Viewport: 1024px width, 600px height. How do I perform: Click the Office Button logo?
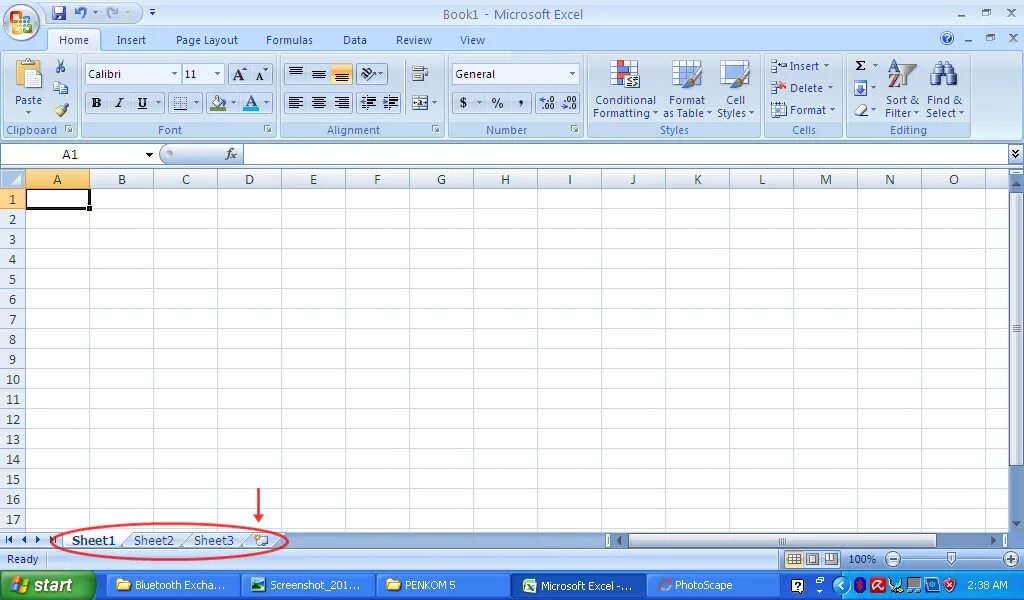21,24
